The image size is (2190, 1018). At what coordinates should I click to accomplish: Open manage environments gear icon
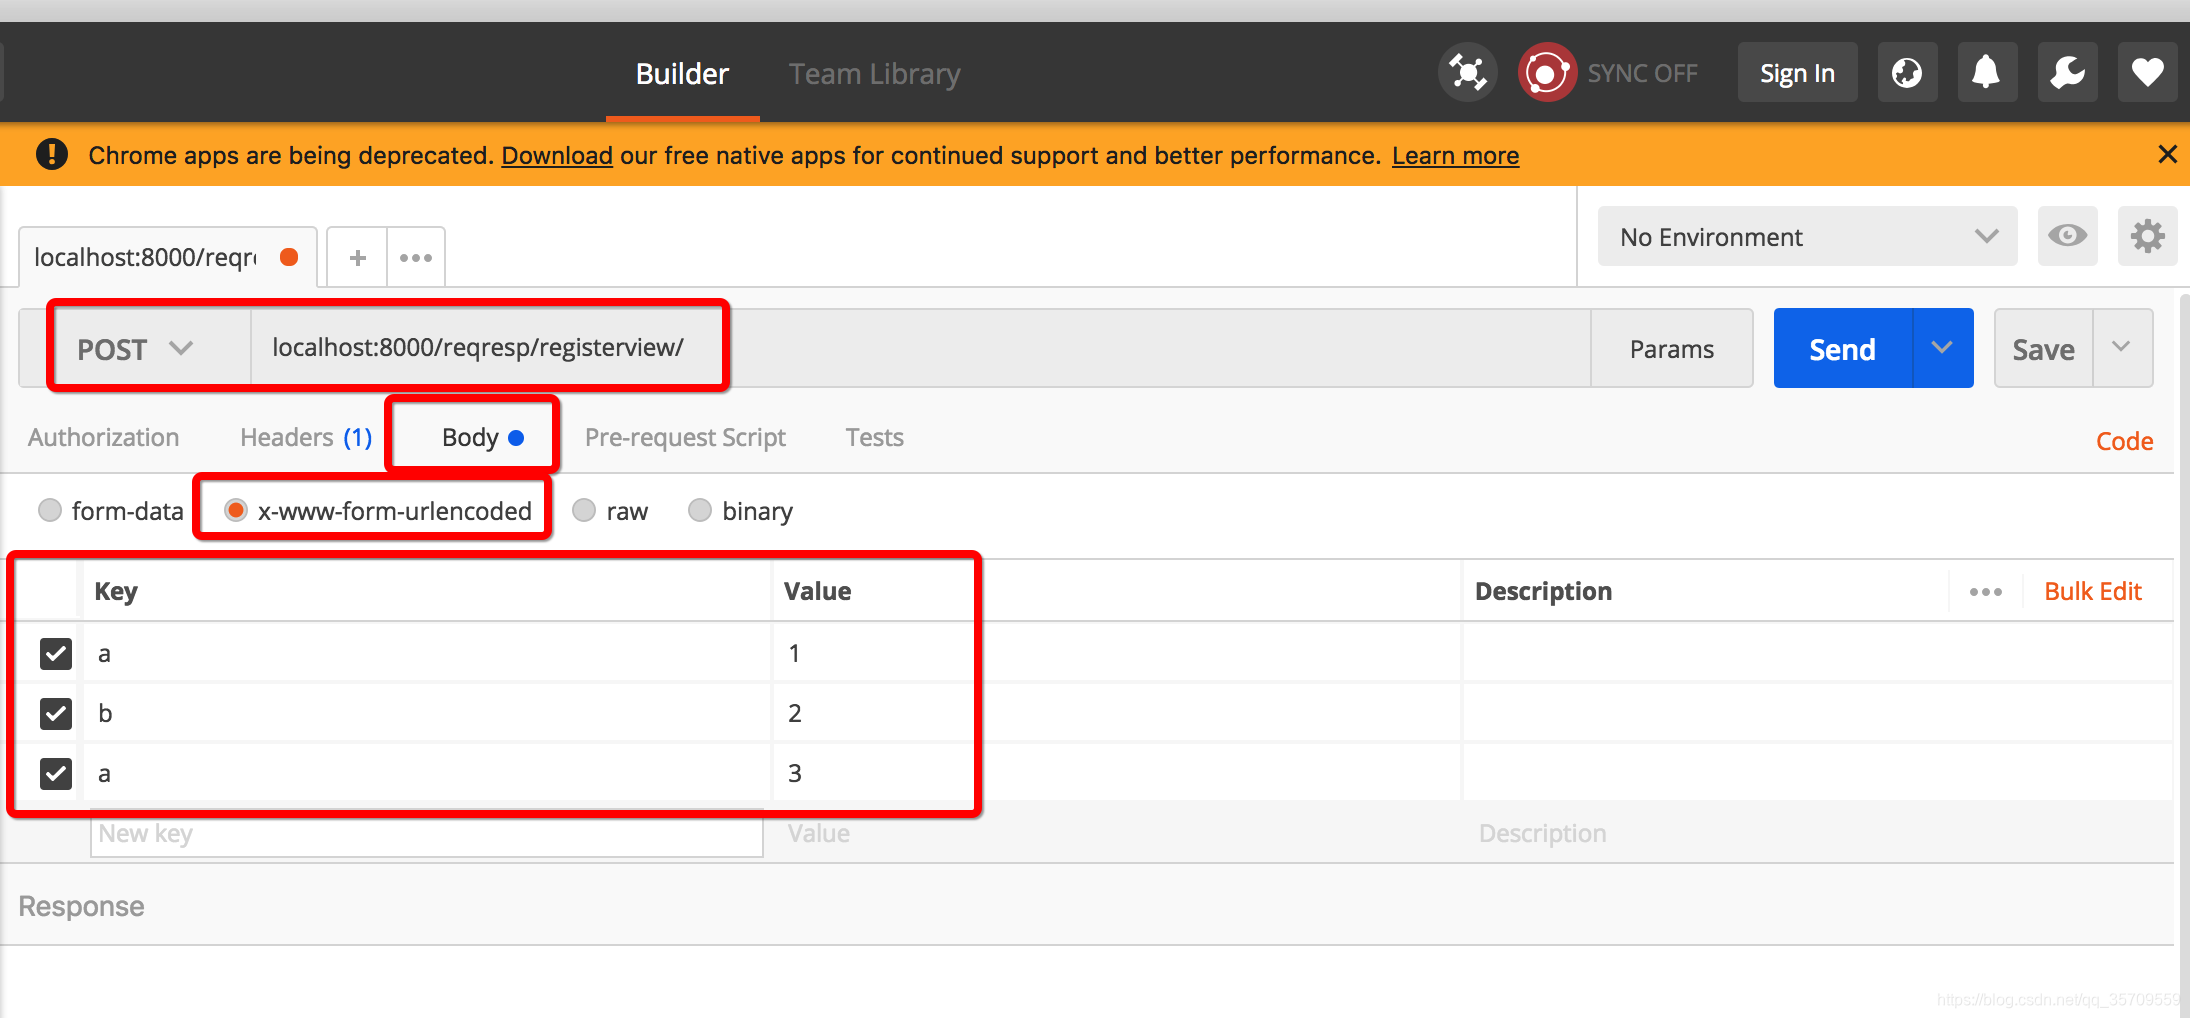tap(2147, 236)
